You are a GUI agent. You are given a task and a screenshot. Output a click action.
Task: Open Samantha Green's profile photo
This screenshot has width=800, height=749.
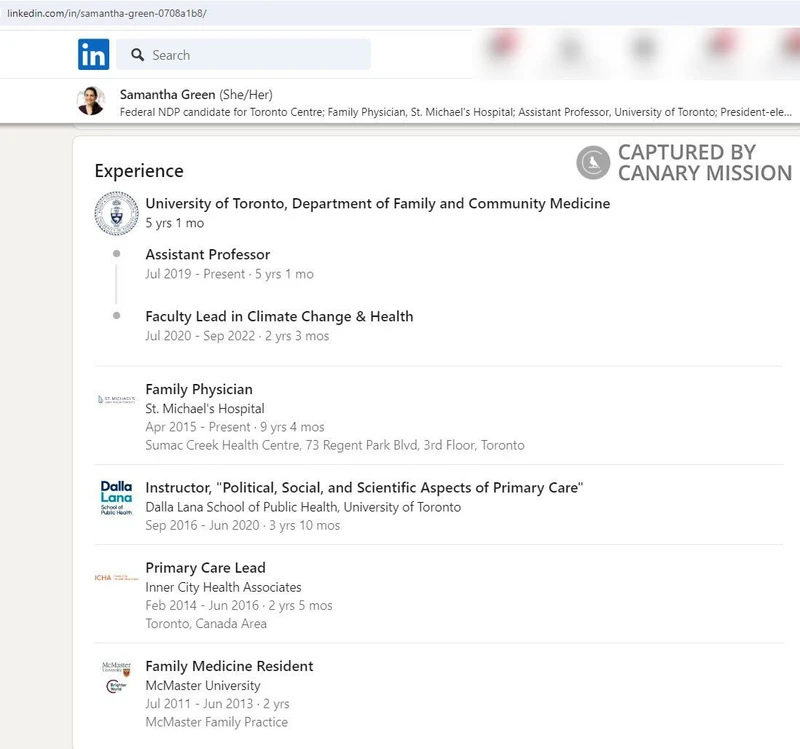[x=91, y=101]
